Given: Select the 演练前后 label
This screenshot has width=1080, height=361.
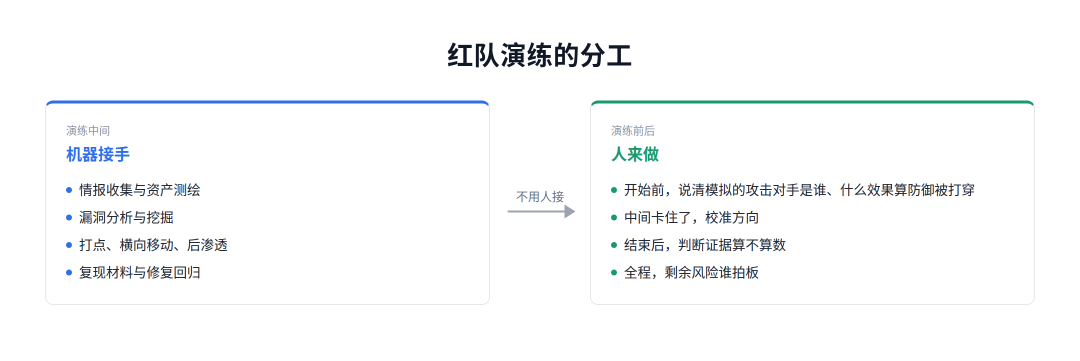Looking at the screenshot, I should (x=633, y=131).
